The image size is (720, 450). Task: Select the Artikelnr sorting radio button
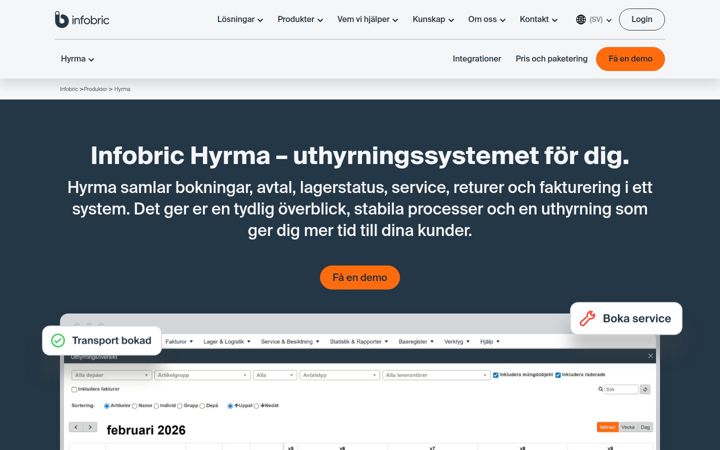(x=107, y=406)
